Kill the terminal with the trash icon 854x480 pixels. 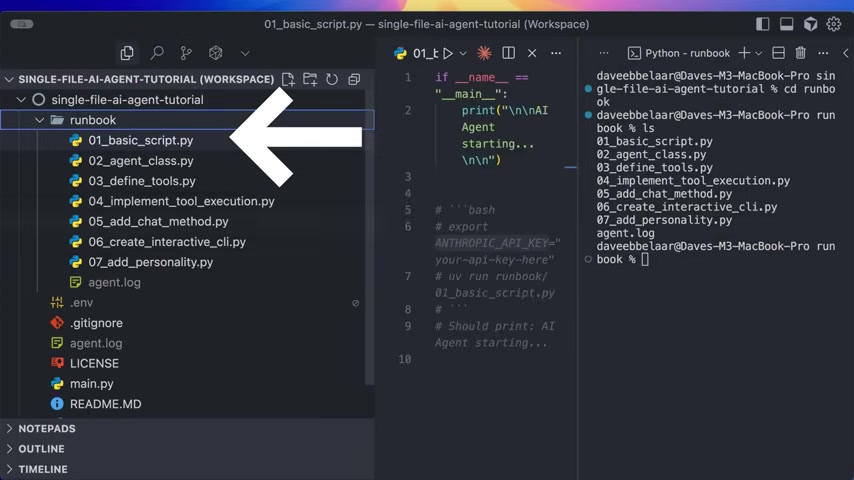pos(800,53)
